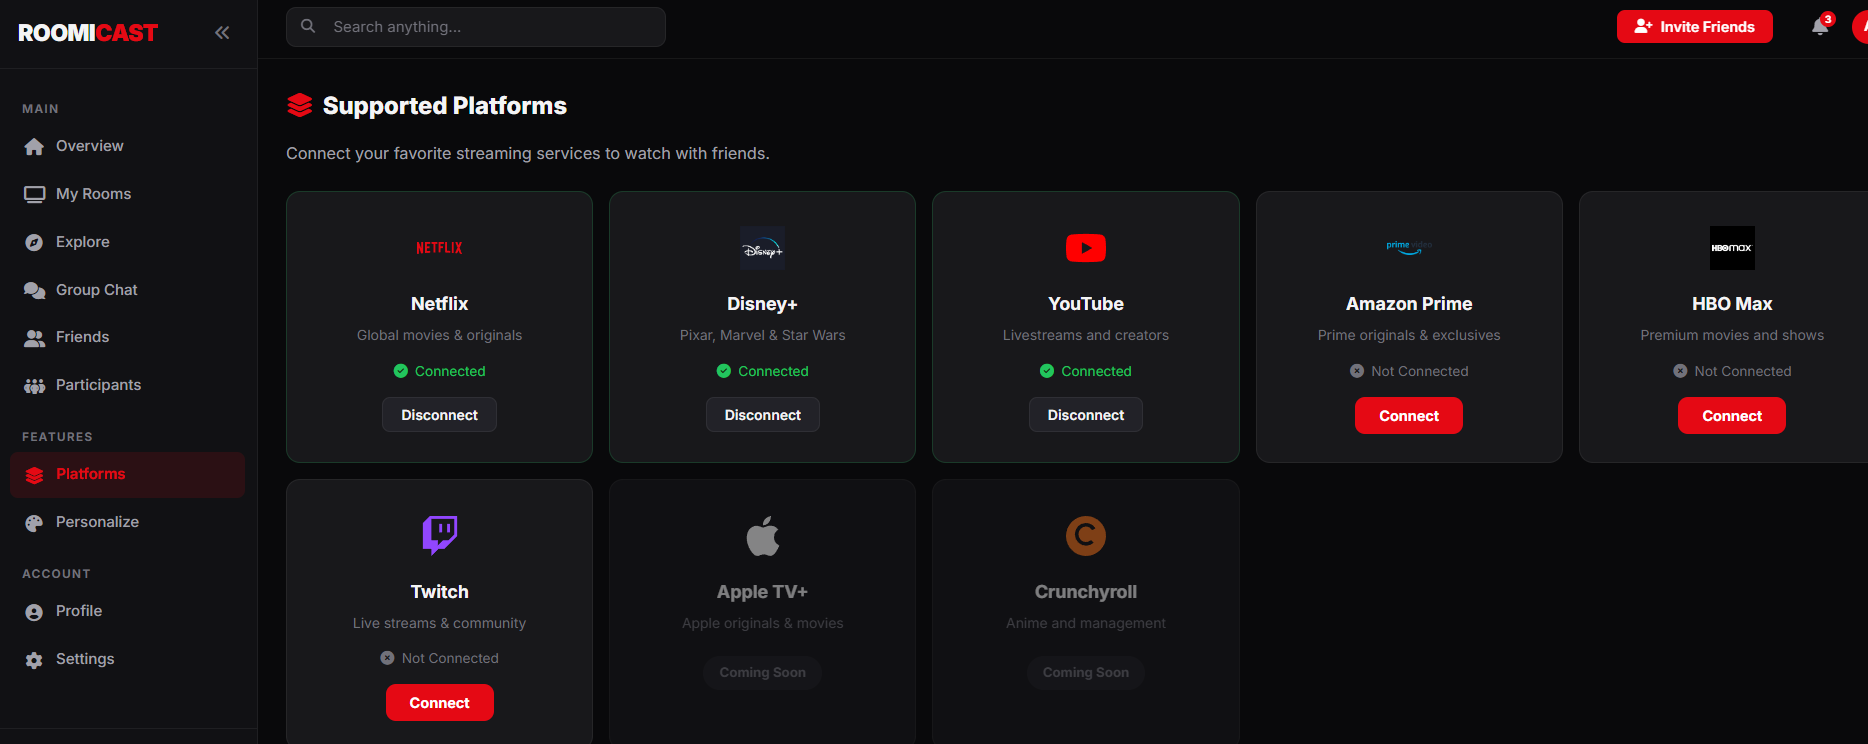The image size is (1868, 744).
Task: Click the Personalize palette icon
Action: tap(34, 523)
